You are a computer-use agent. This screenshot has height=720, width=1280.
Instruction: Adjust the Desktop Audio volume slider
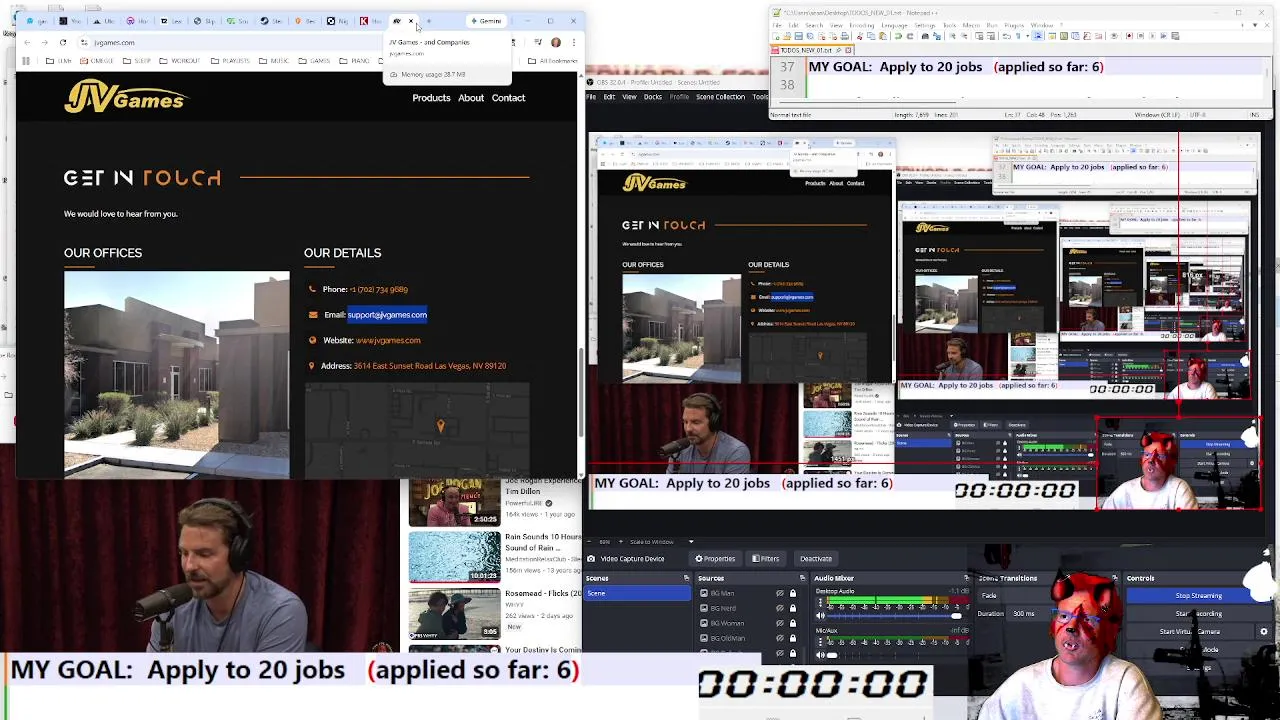pos(894,616)
